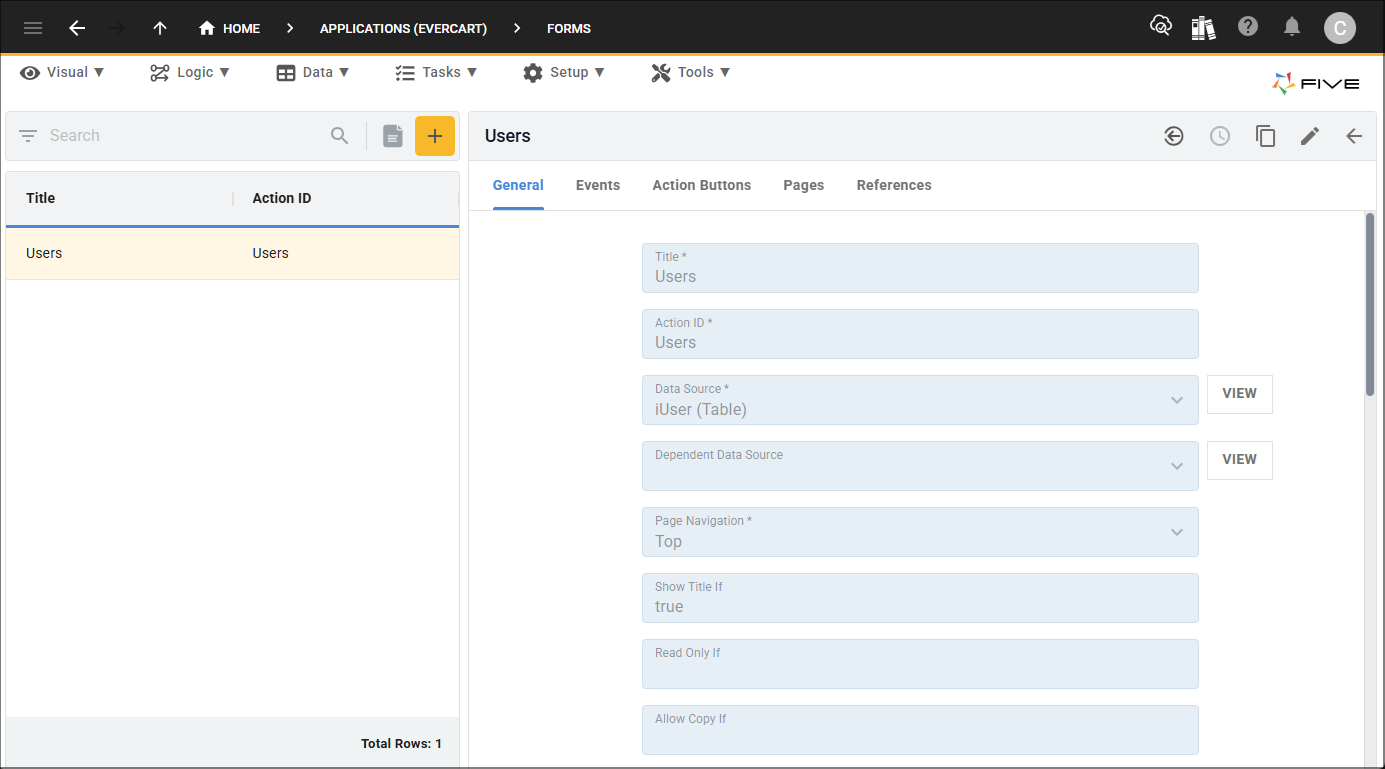Click the vertical scrollbar in form panel

1370,305
